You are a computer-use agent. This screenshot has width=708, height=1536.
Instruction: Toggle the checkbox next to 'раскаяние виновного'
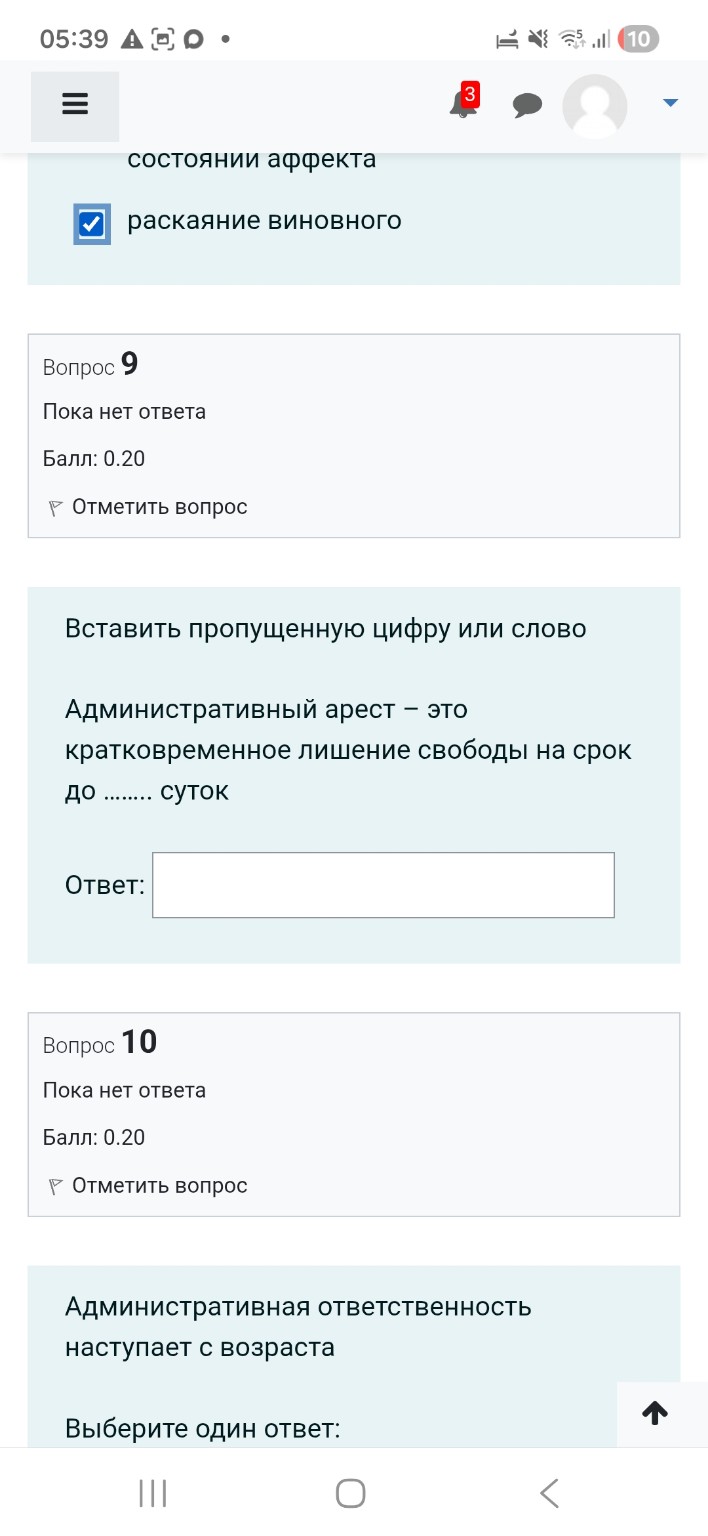tap(91, 224)
